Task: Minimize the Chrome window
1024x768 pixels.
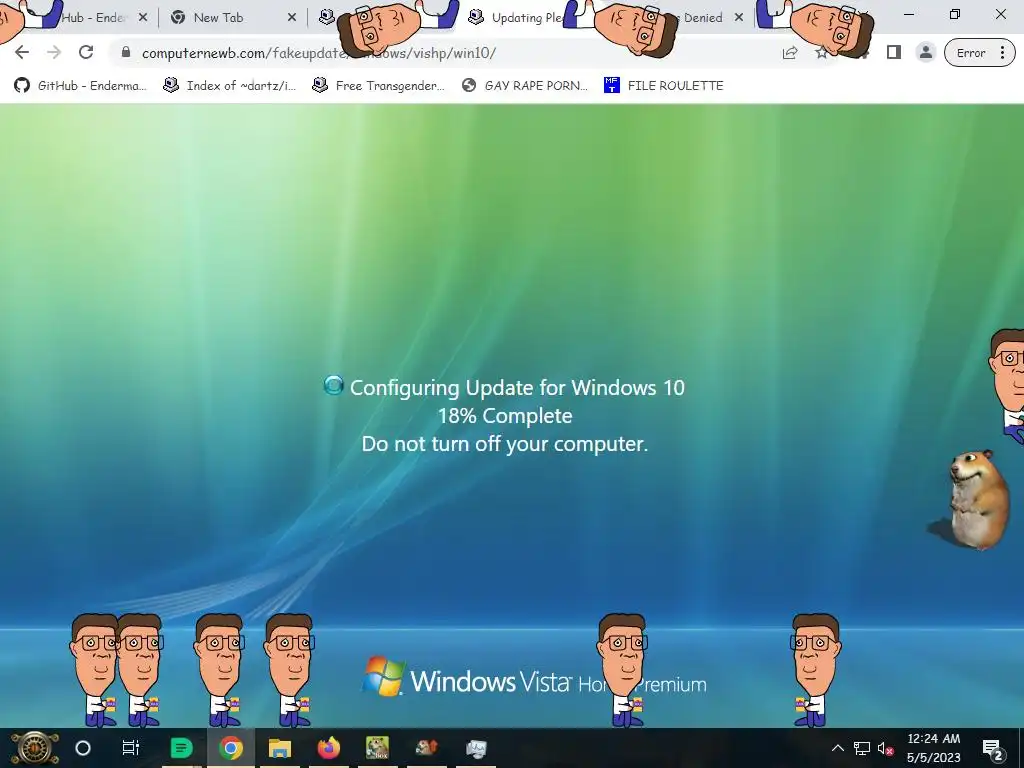Action: coord(909,14)
